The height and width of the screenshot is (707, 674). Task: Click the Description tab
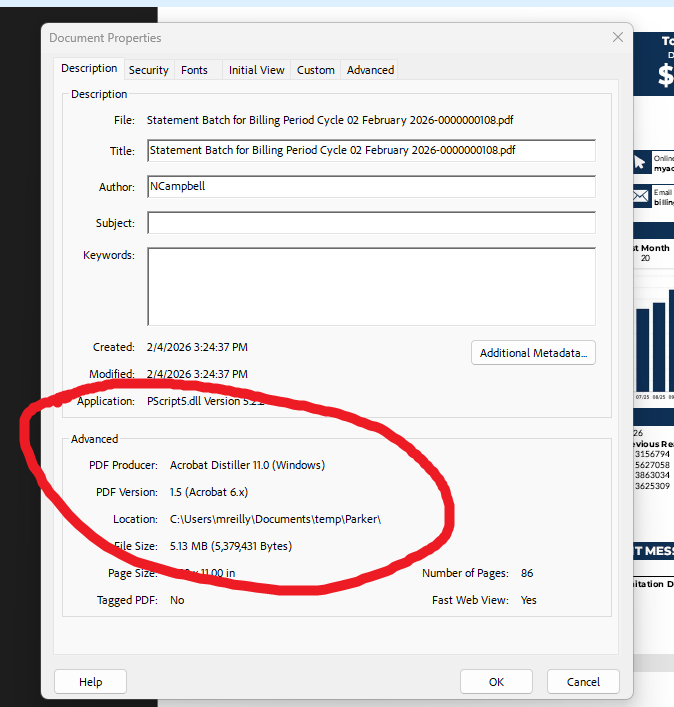click(89, 69)
